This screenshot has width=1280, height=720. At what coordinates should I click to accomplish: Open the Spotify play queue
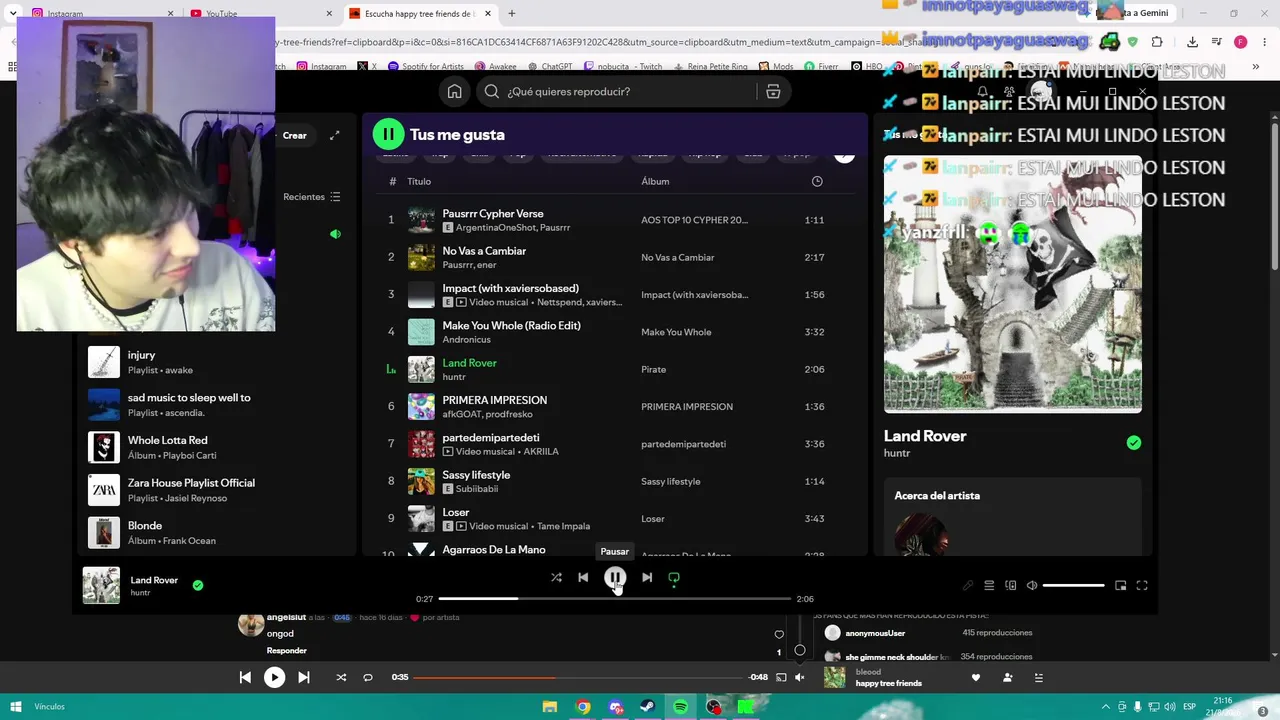pos(989,585)
